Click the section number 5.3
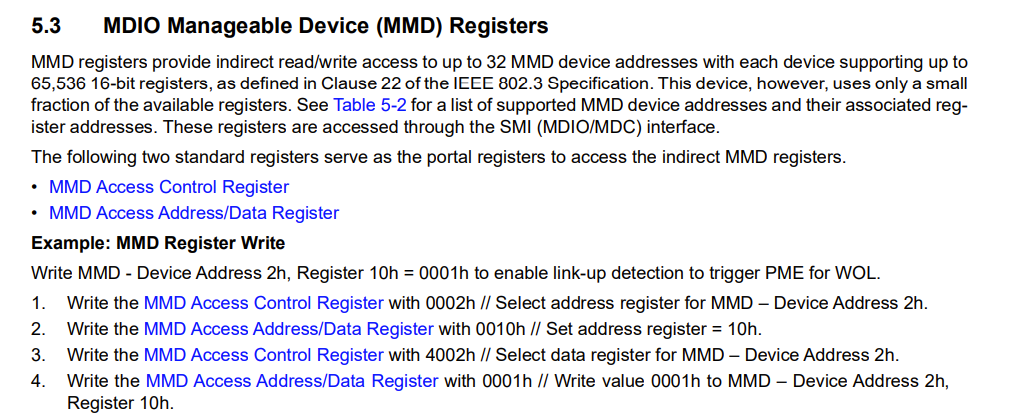The image size is (1011, 415). tap(49, 25)
